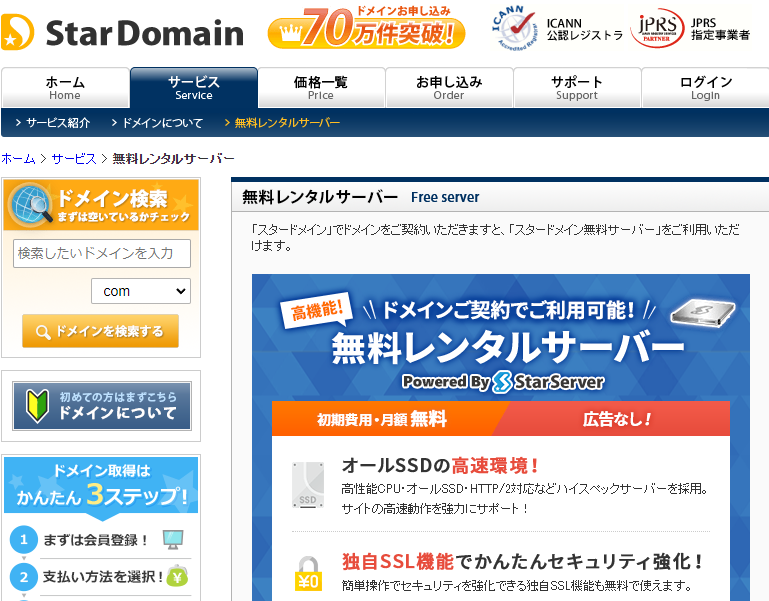Image resolution: width=769 pixels, height=601 pixels.
Task: Click the 広告なし! red label
Action: pos(617,419)
